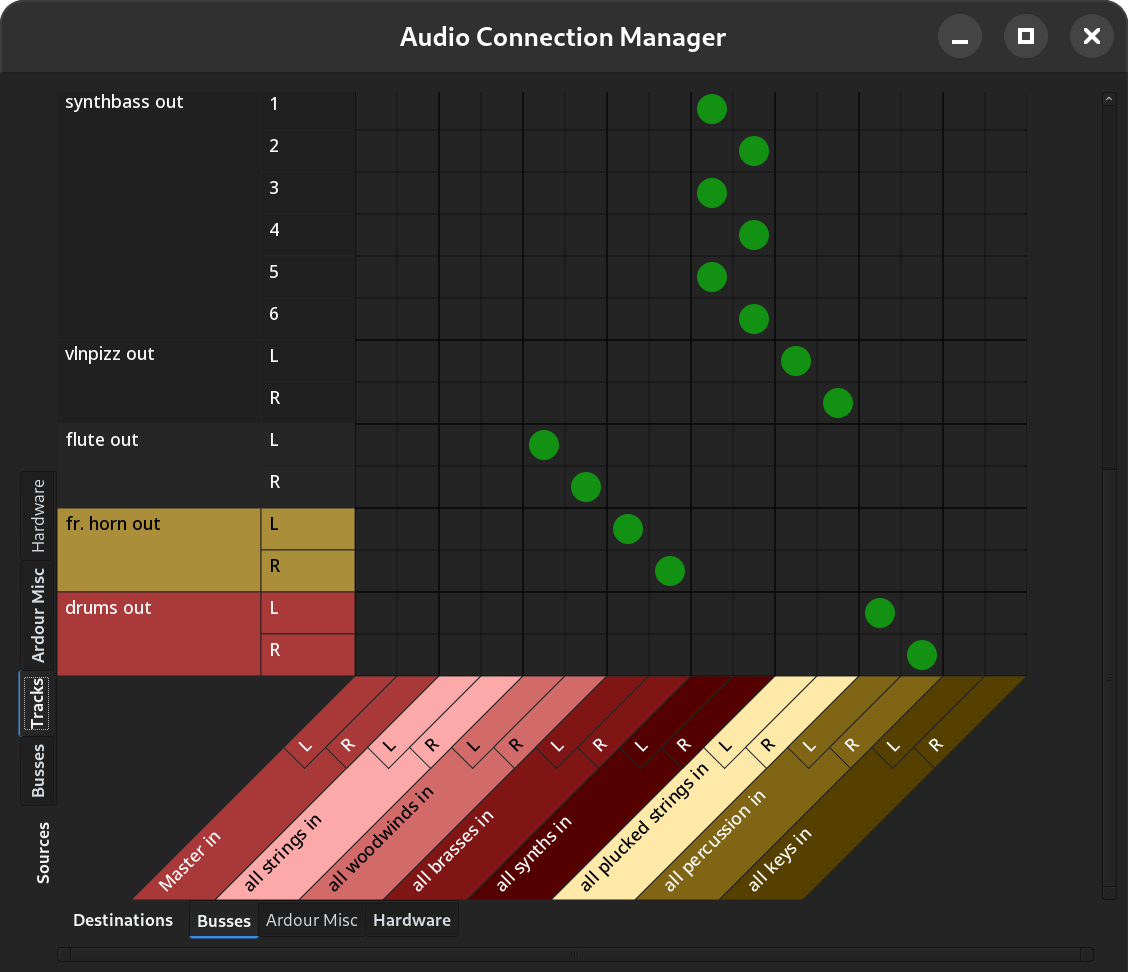Toggle the vlnpizz out L connection dot
This screenshot has width=1128, height=972.
(x=796, y=360)
